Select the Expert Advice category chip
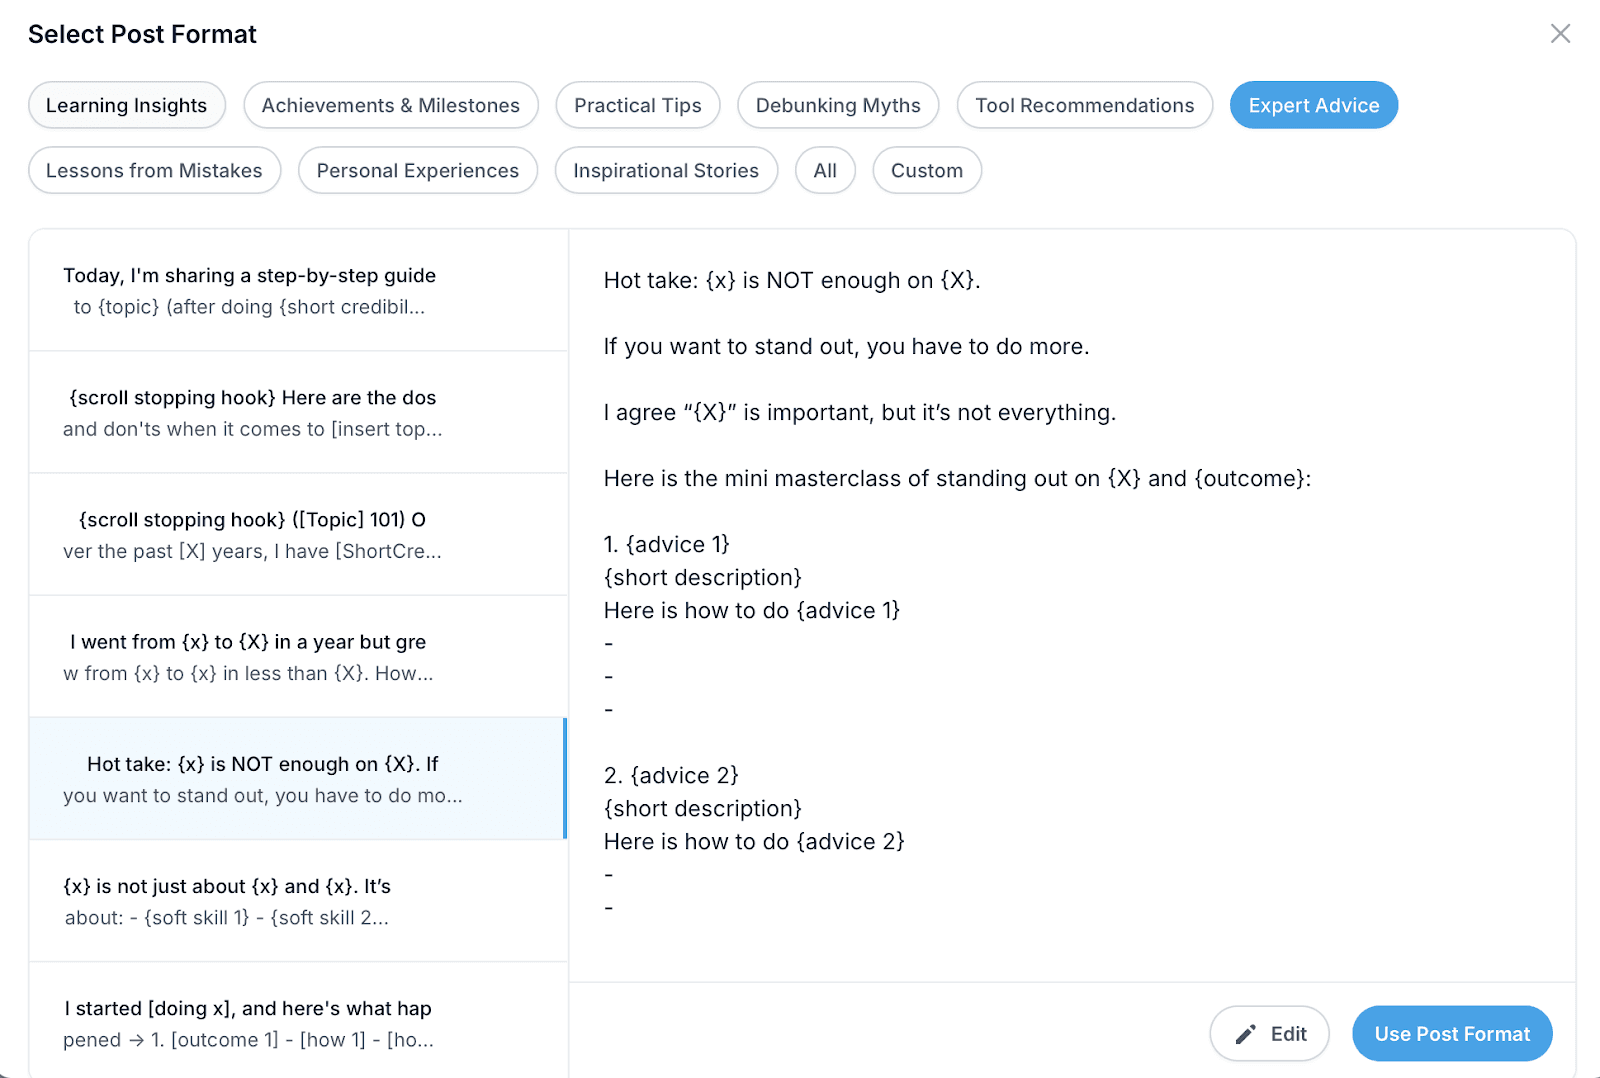 (1314, 105)
